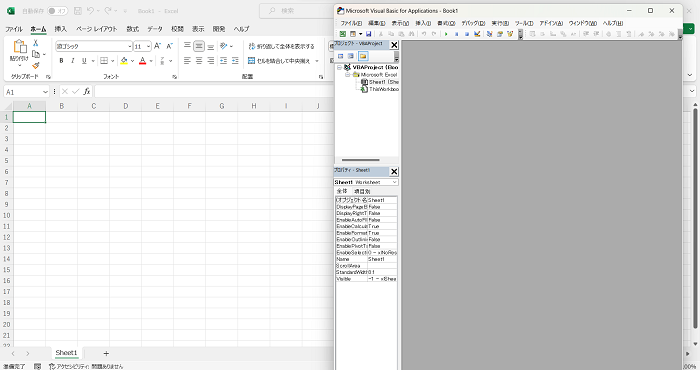Open the Paste dropdown arrow

coord(19,65)
